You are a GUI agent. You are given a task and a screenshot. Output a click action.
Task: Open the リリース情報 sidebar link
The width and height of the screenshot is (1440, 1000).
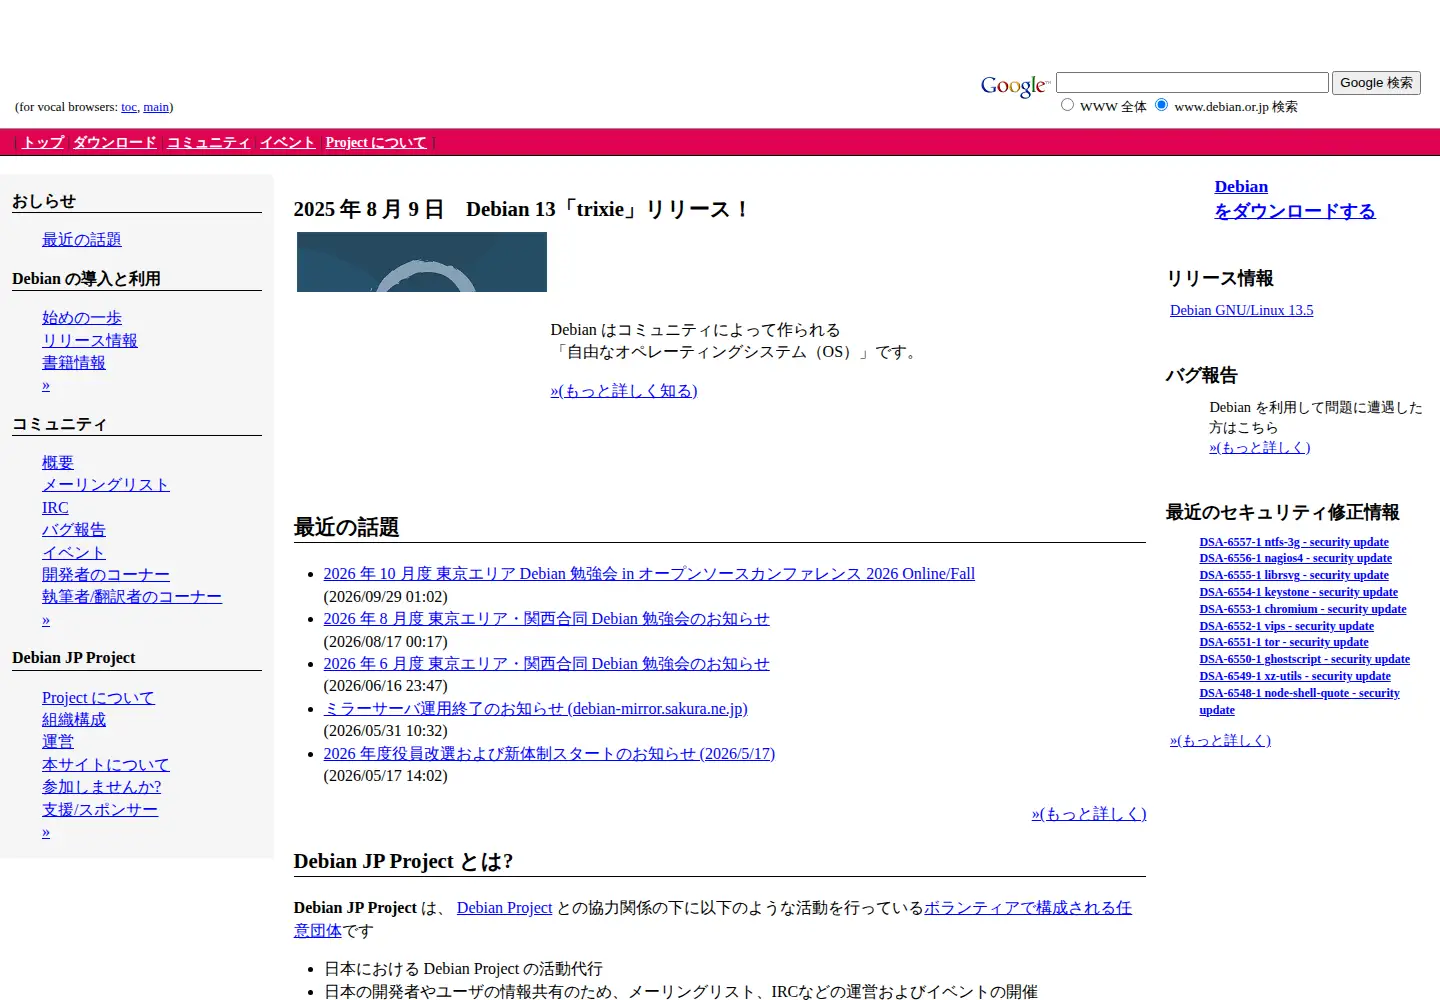(90, 341)
